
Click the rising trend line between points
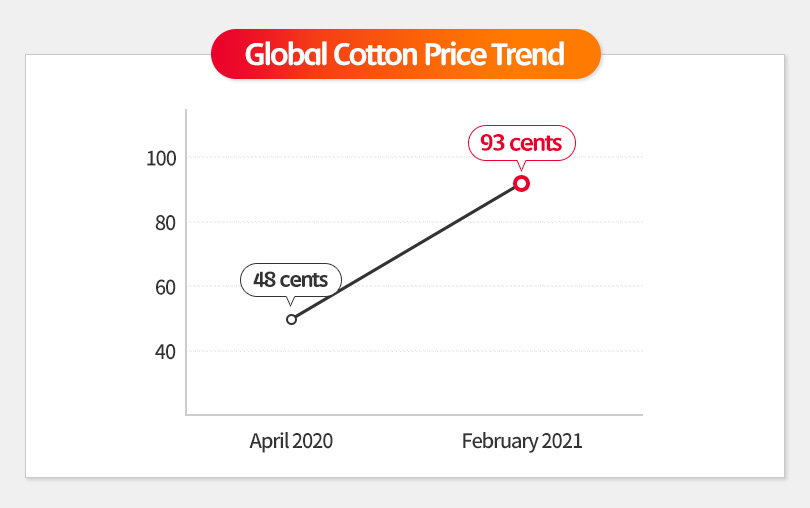(406, 251)
